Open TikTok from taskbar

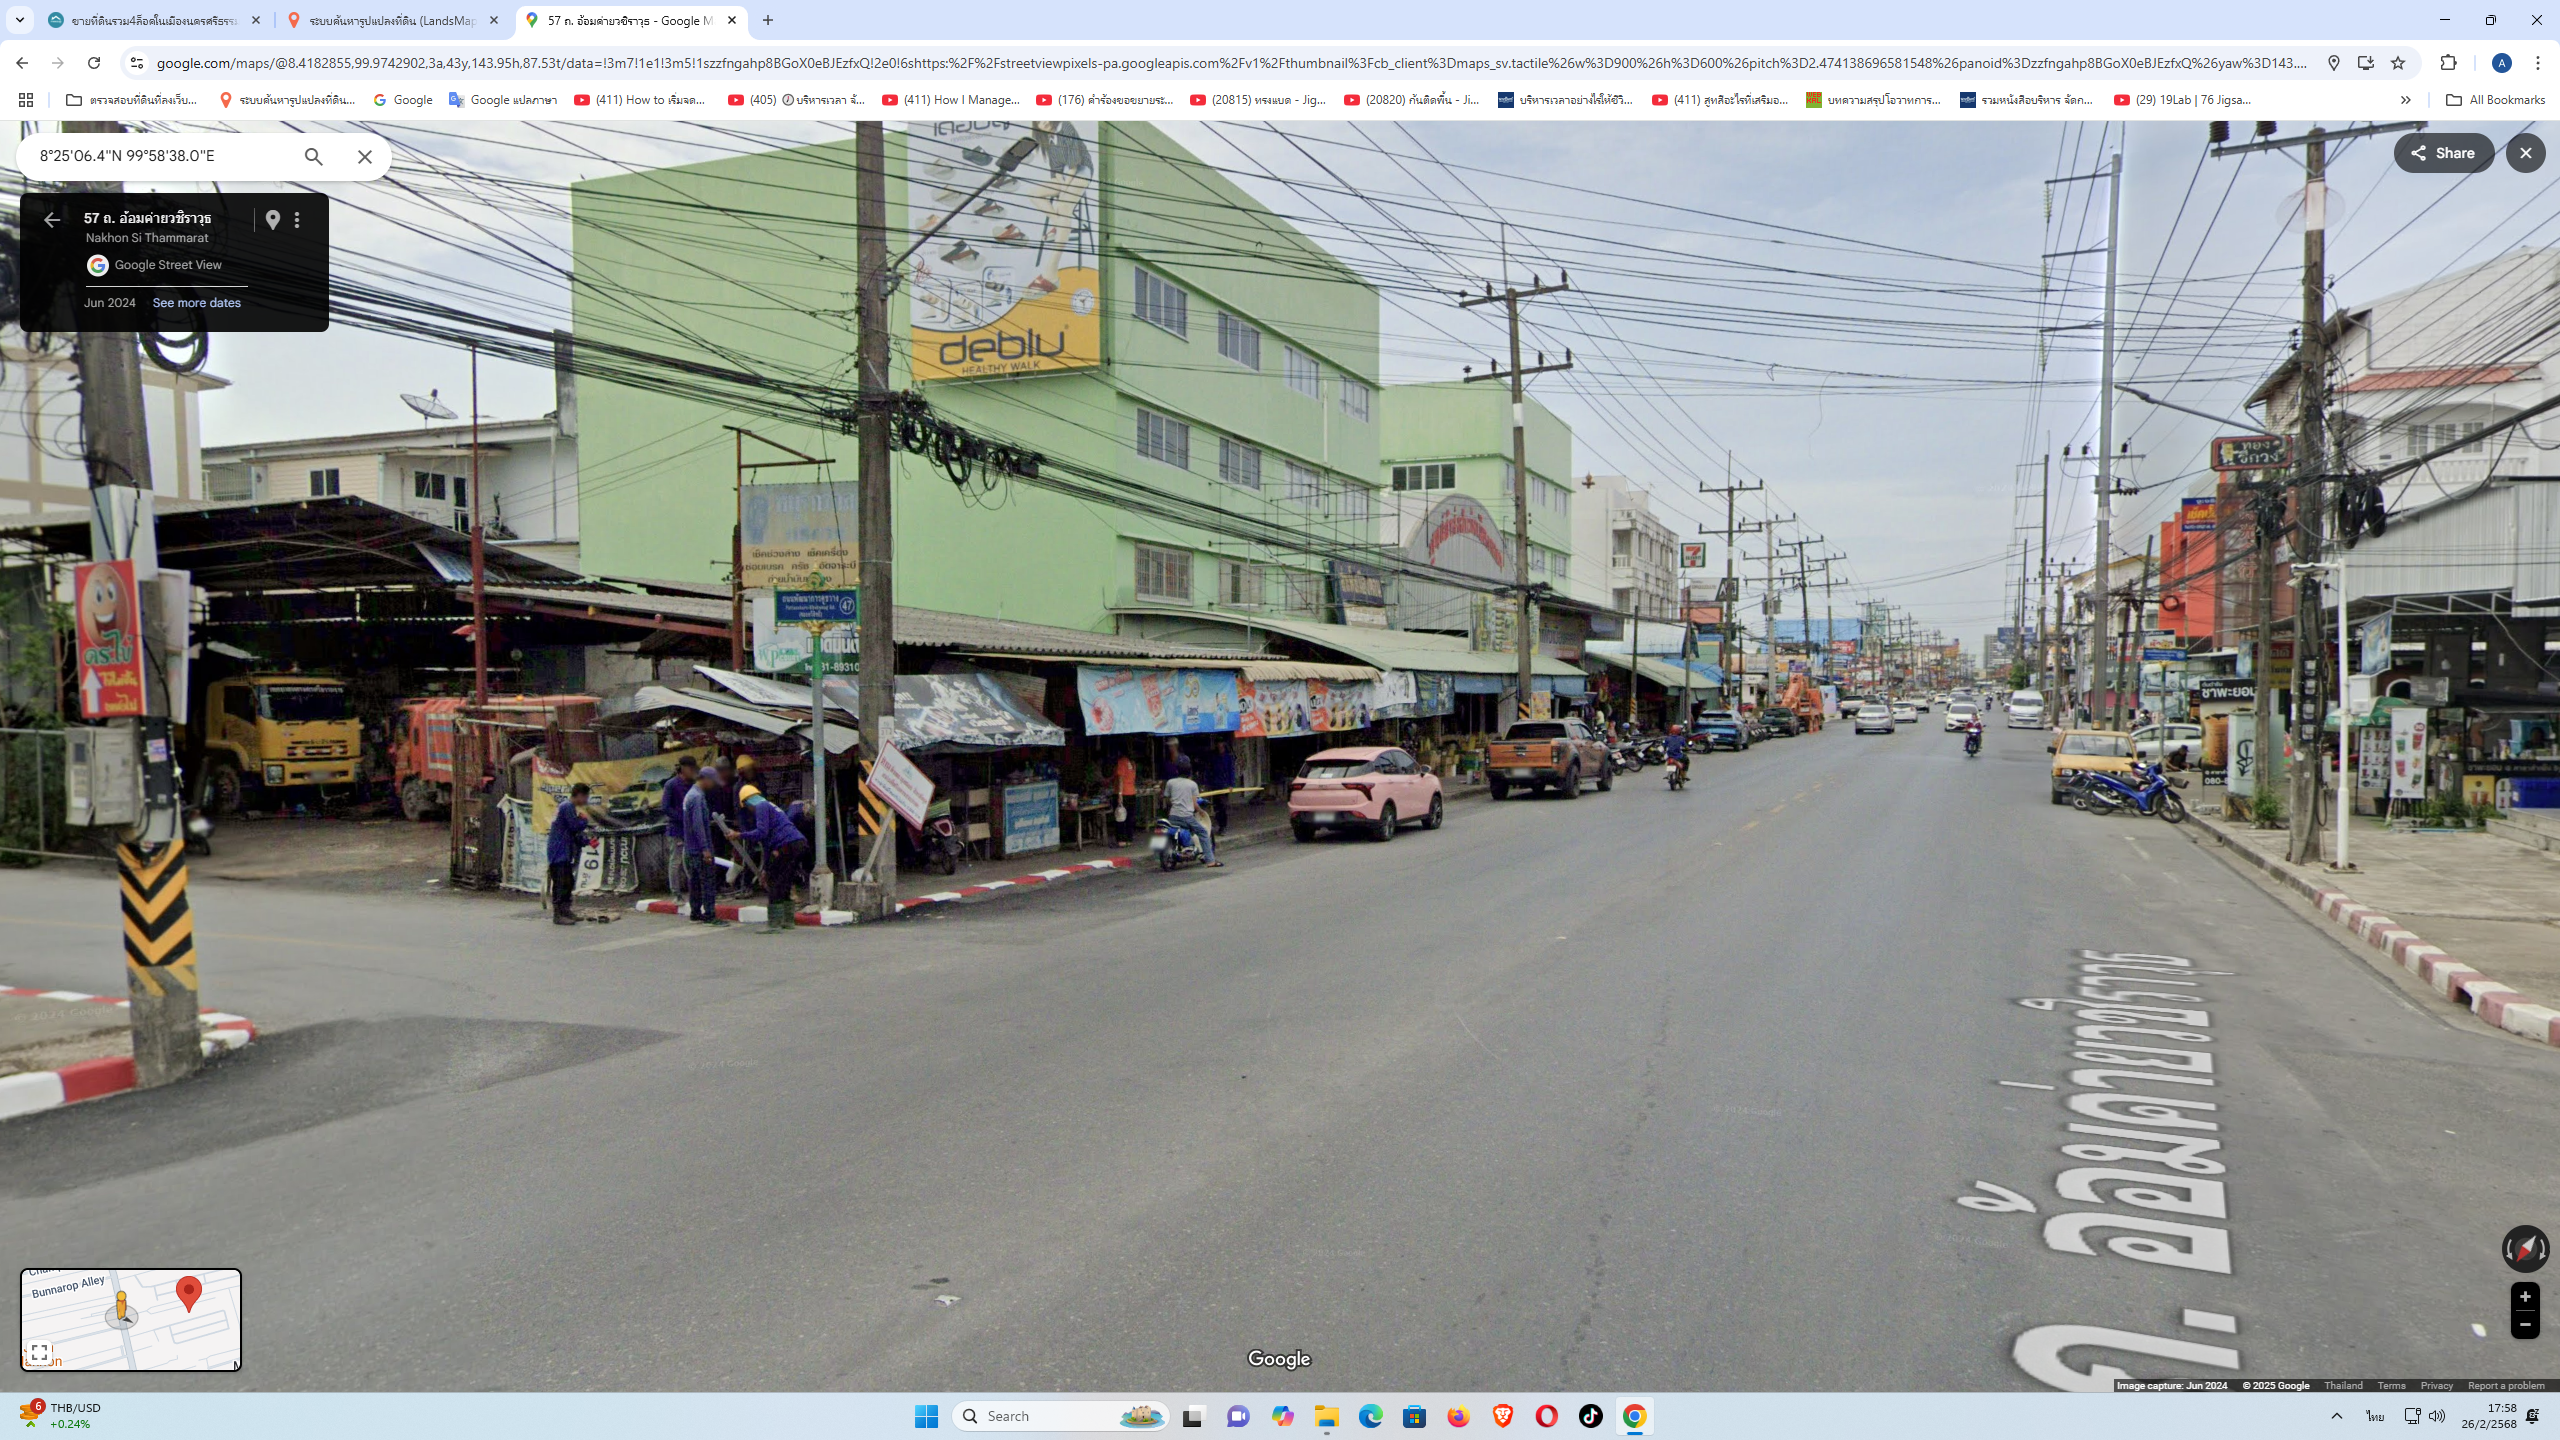pyautogui.click(x=1590, y=1416)
